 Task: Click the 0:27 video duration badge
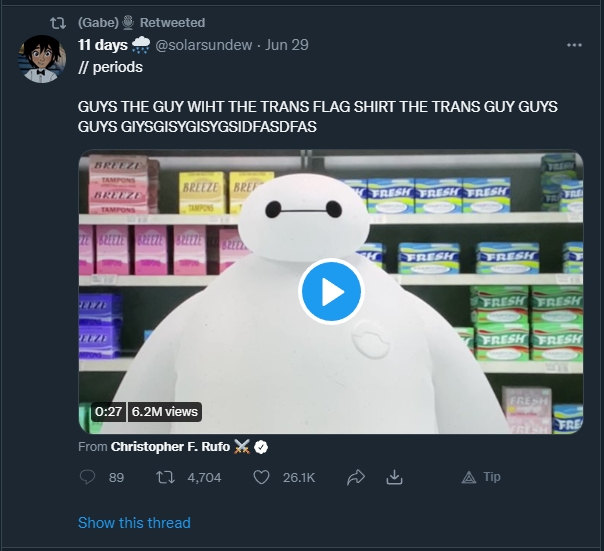[108, 412]
